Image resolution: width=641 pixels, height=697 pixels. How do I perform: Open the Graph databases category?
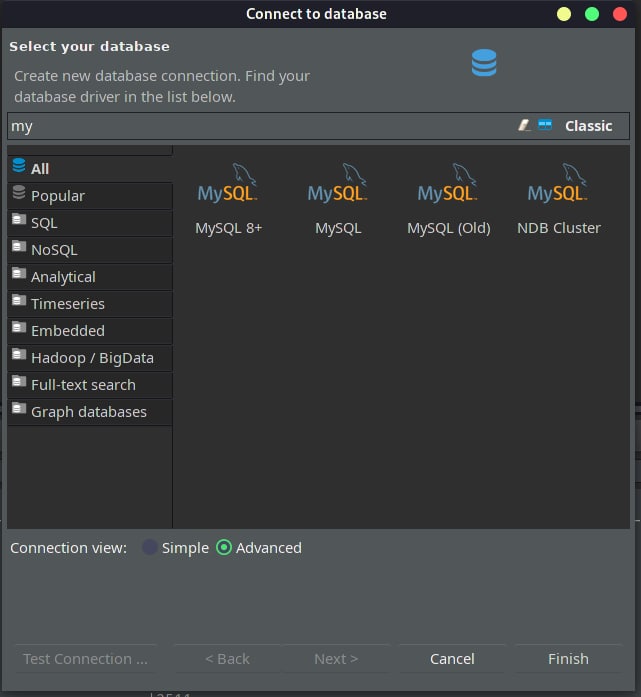(90, 412)
